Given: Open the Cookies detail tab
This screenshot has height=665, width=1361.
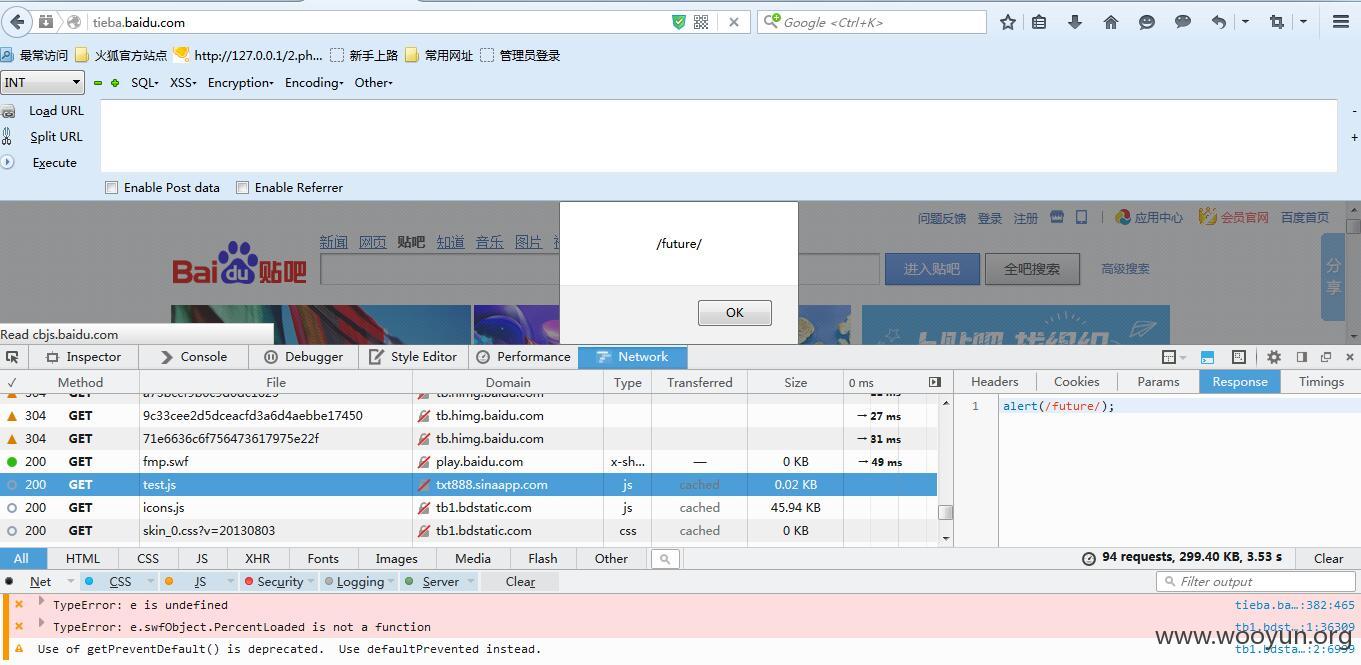Looking at the screenshot, I should point(1077,382).
